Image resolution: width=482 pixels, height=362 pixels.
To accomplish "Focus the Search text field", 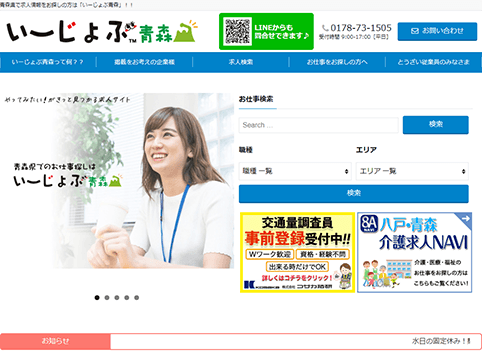I will point(319,125).
